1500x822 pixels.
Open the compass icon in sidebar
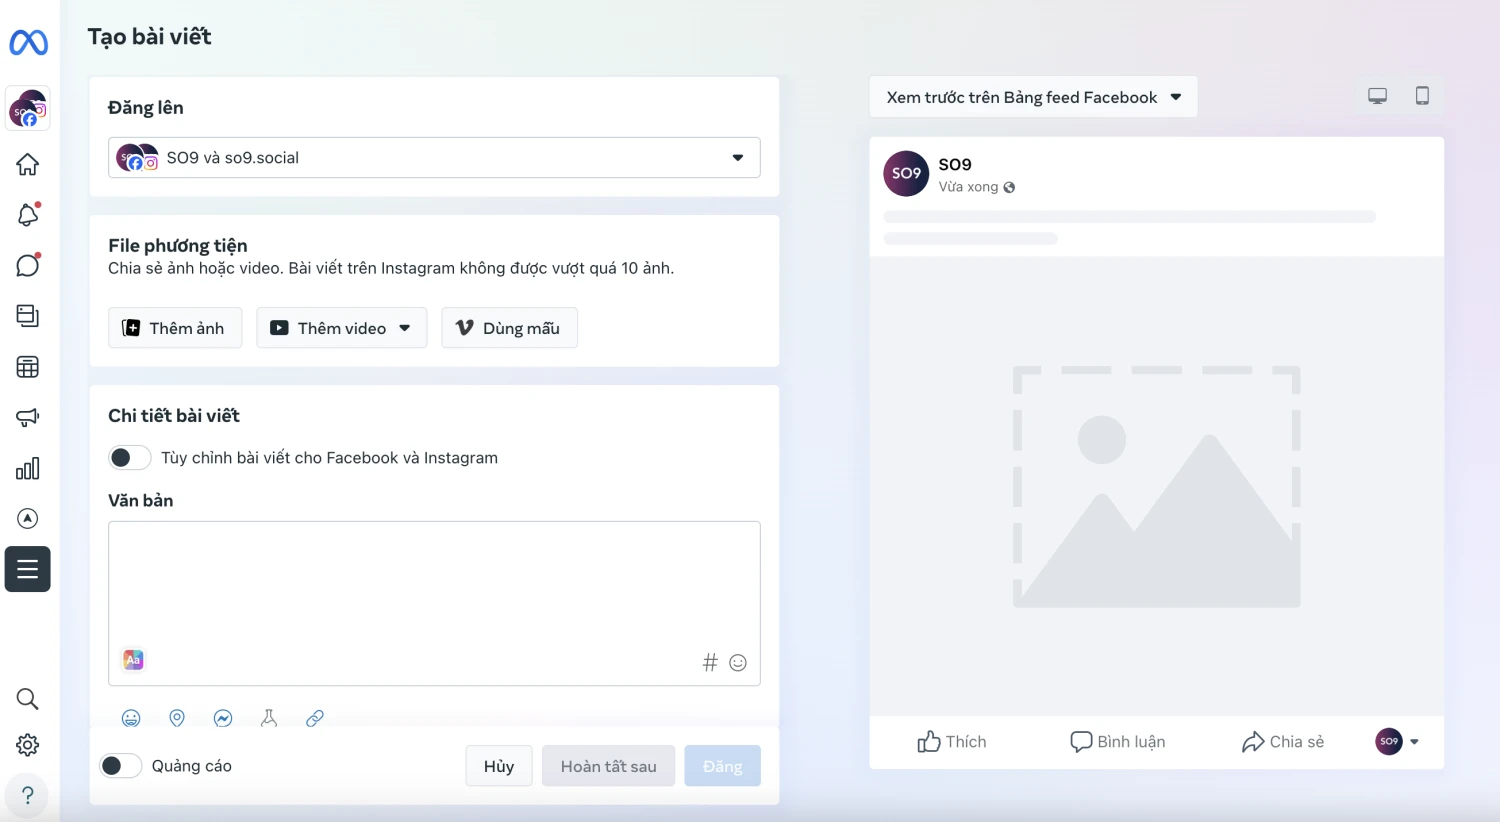point(28,518)
